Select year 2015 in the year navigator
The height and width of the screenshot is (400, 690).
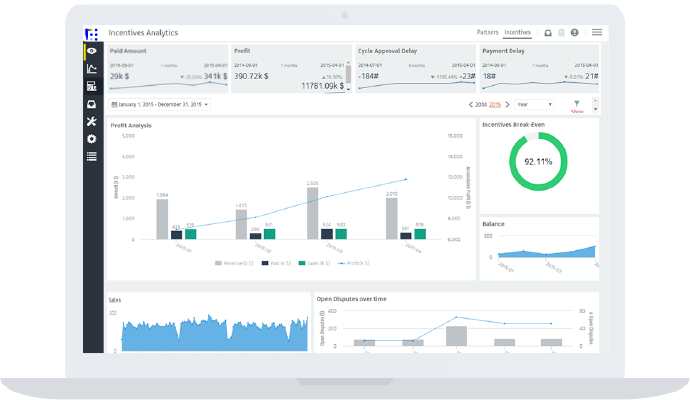(x=495, y=105)
